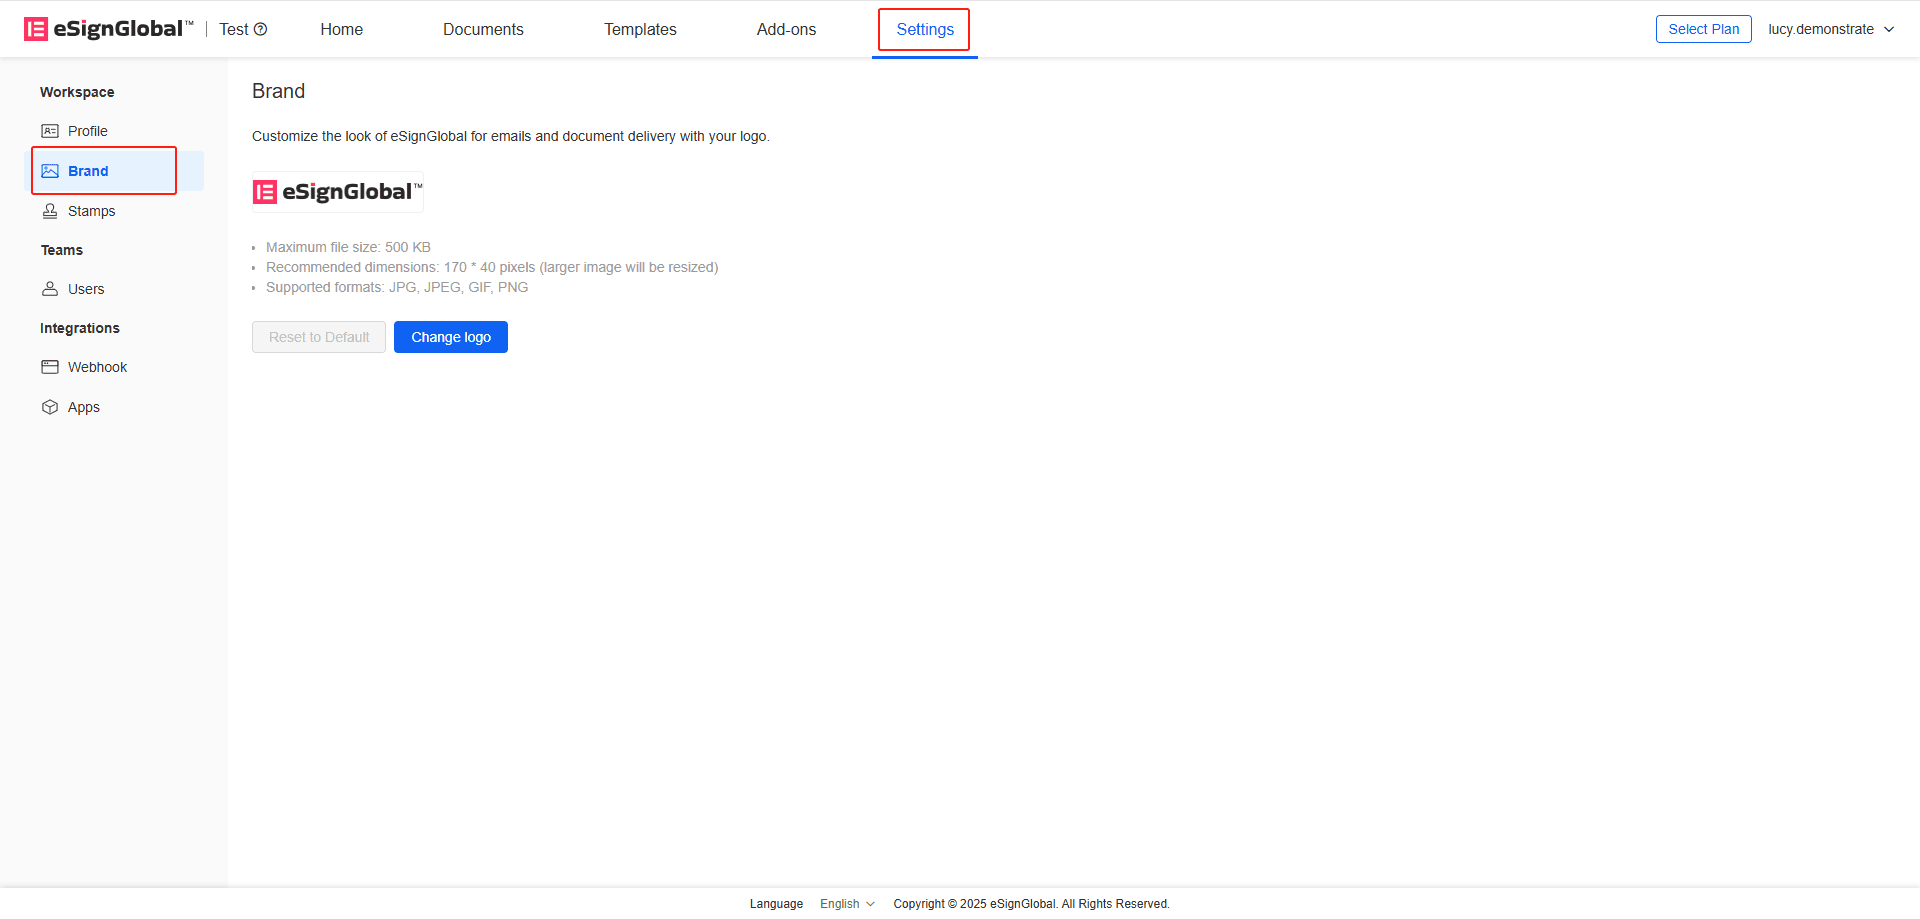Click the Apps cube icon in sidebar
Viewport: 1920px width, 919px height.
click(x=50, y=407)
